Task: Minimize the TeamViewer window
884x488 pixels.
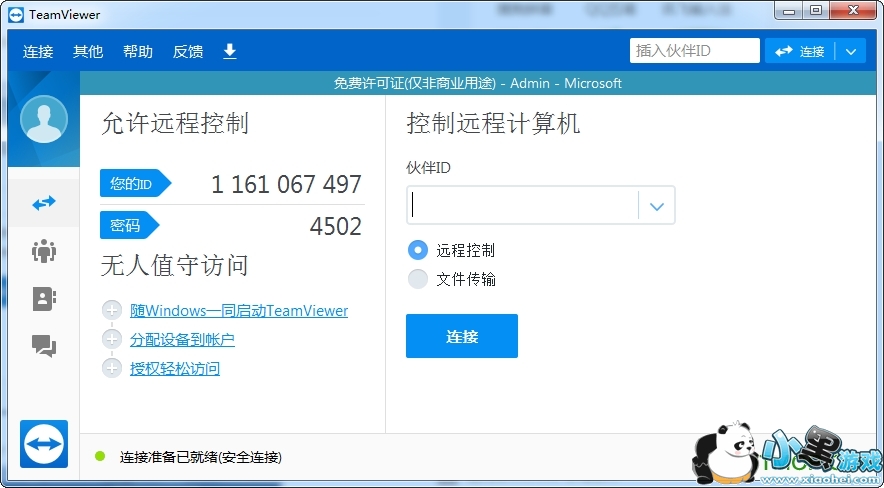Action: (790, 11)
